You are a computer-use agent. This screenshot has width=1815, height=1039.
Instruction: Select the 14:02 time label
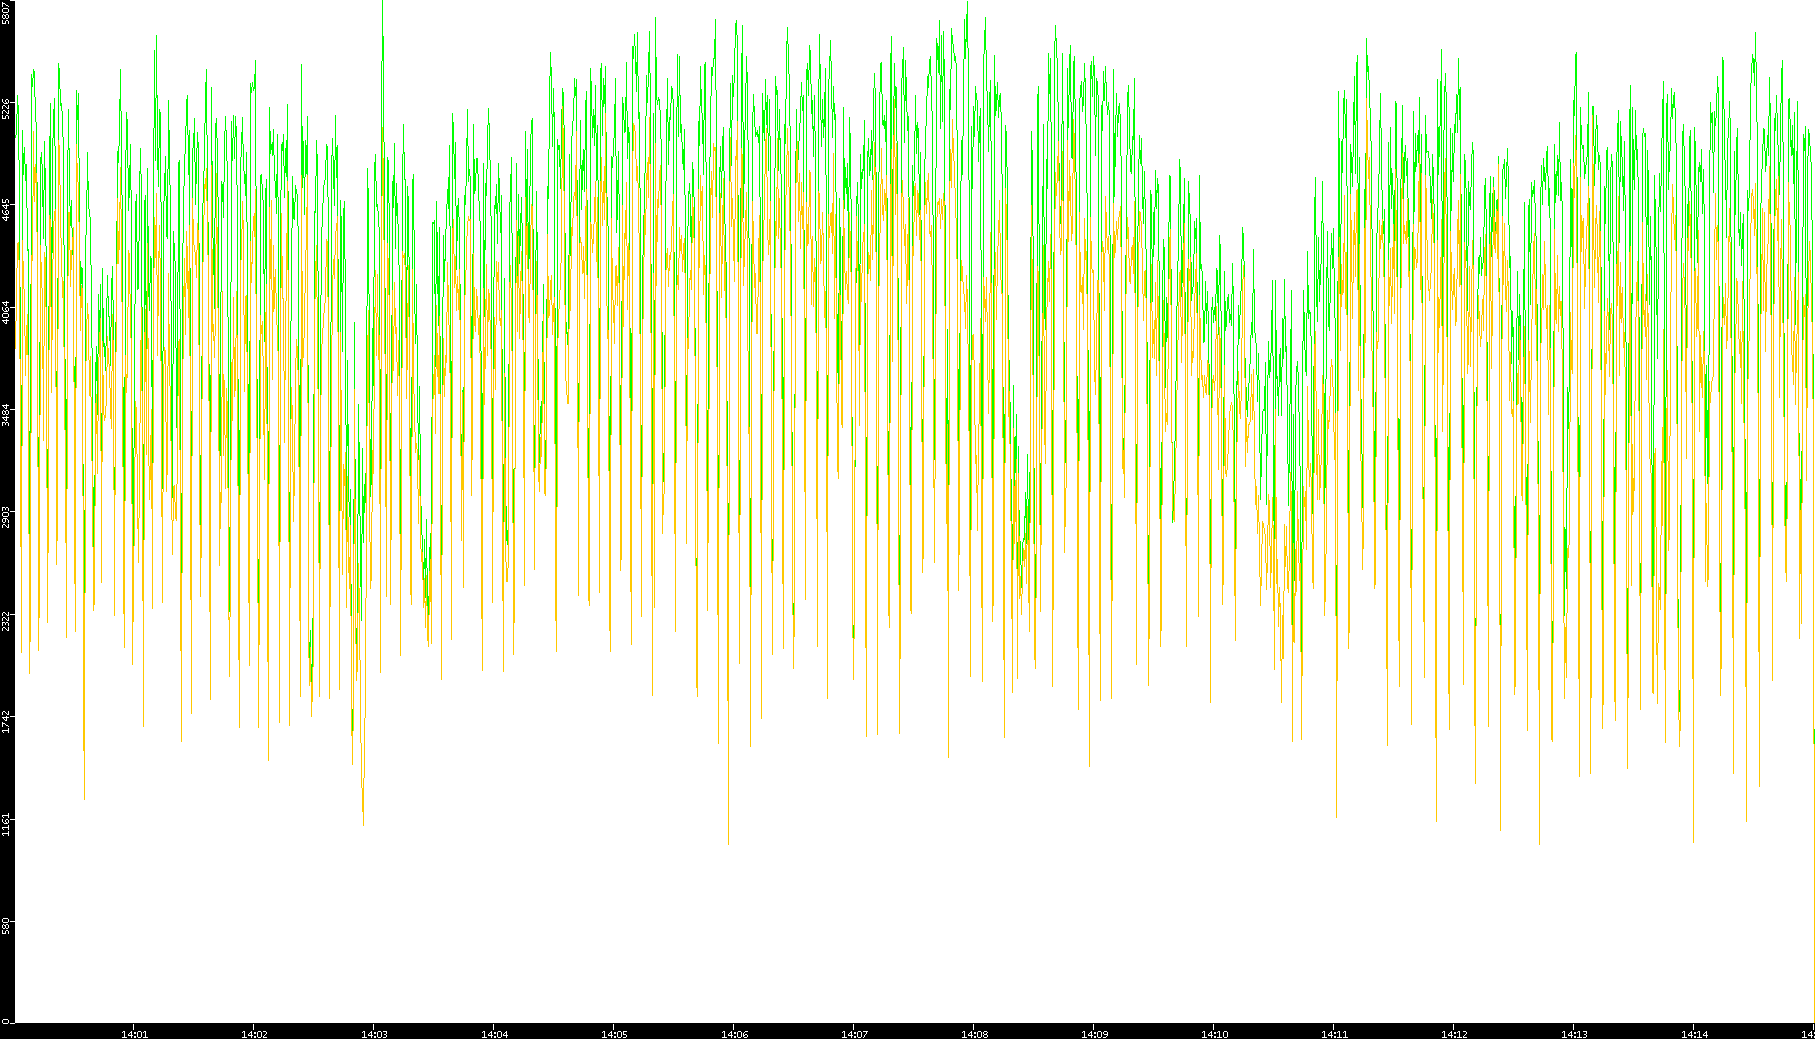pos(254,1034)
